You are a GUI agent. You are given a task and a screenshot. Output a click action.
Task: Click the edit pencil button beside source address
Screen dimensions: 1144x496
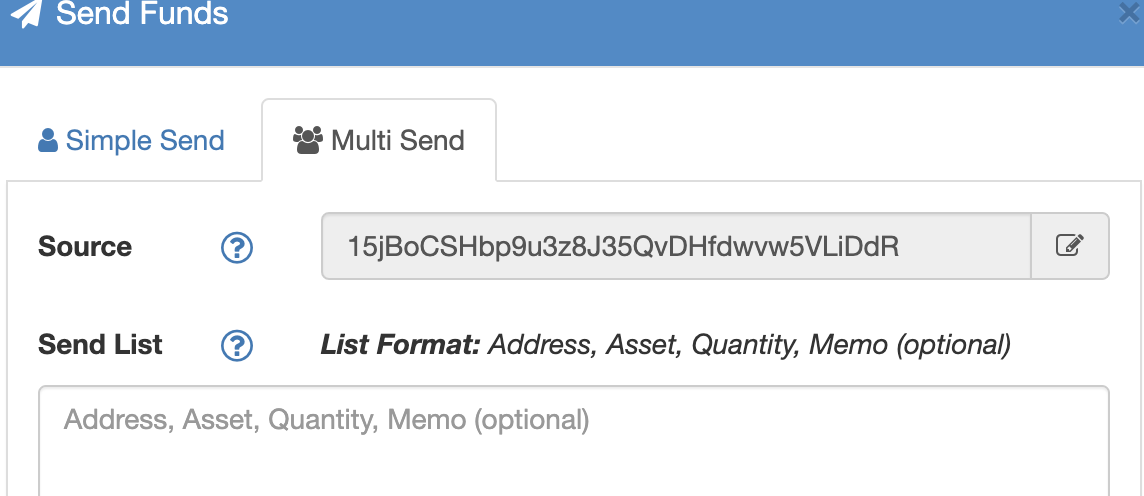coord(1070,246)
